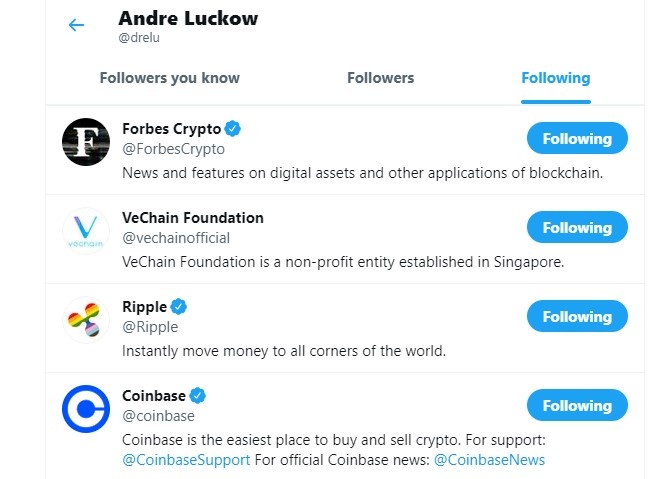663x479 pixels.
Task: Unfollow Forbes Crypto via Following button
Action: tap(577, 139)
